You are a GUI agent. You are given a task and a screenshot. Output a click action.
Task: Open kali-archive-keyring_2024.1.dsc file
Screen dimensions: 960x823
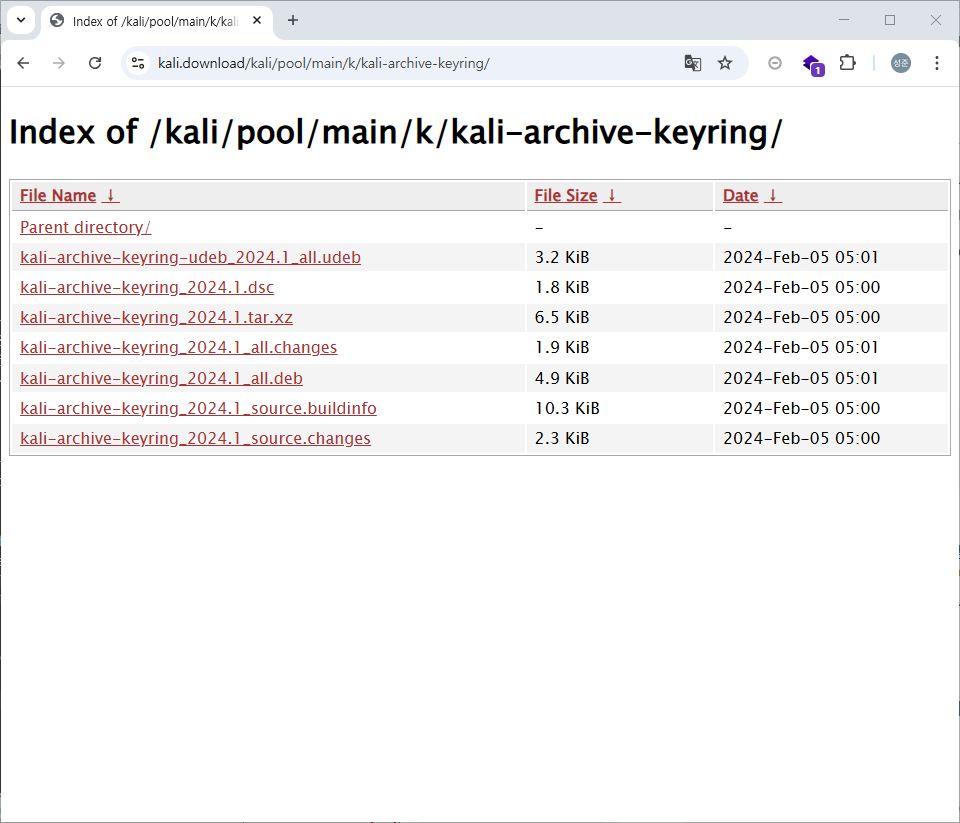pyautogui.click(x=147, y=287)
